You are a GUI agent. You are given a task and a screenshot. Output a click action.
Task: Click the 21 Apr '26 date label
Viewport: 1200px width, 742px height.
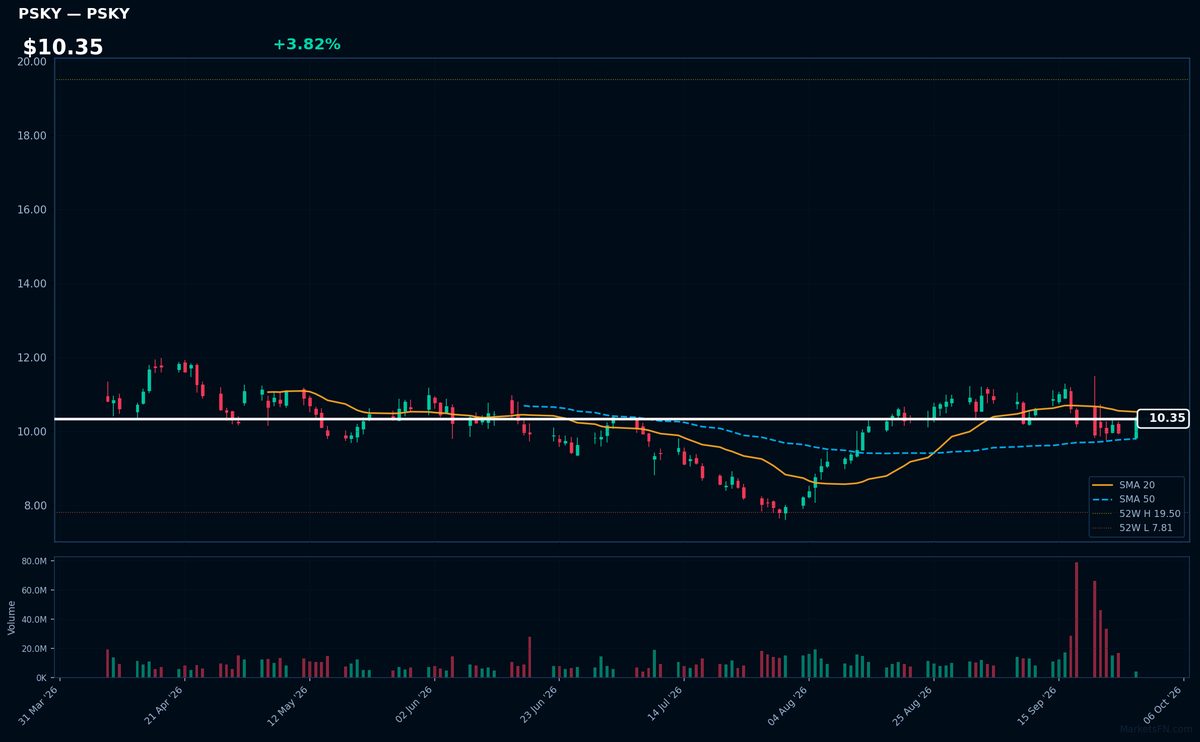coord(163,704)
